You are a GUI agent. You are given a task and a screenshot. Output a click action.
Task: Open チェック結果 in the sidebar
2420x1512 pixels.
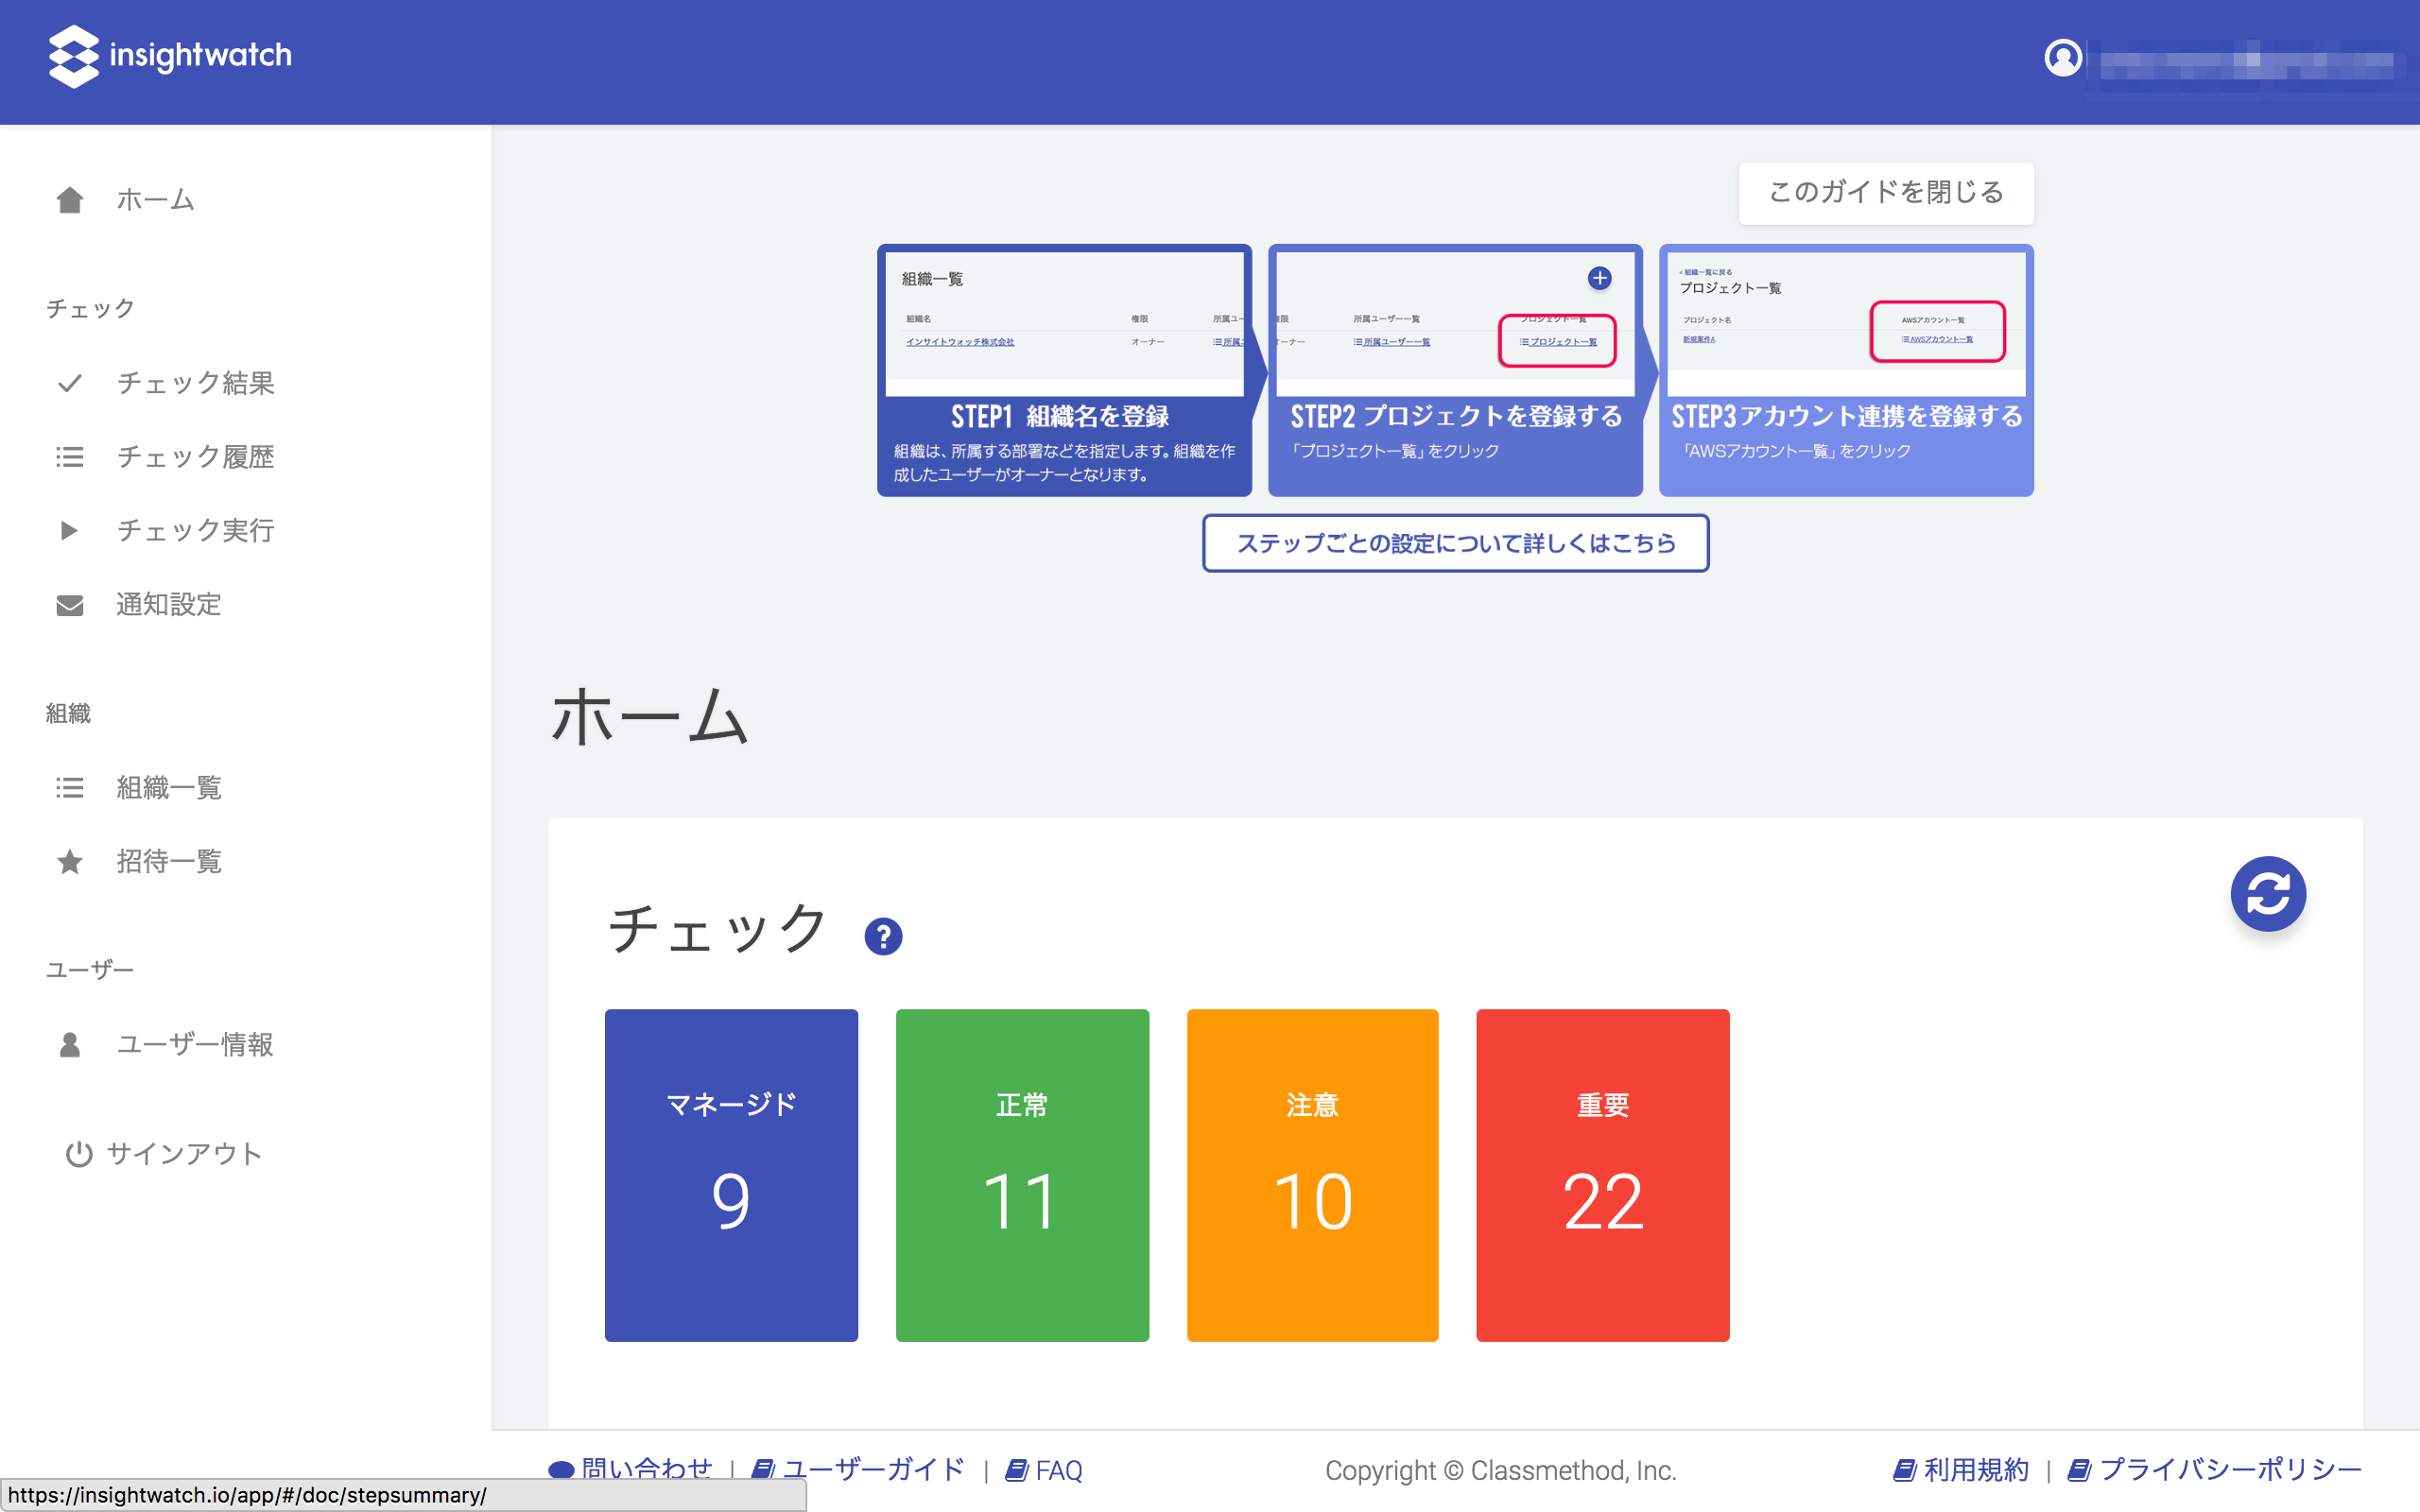coord(195,383)
